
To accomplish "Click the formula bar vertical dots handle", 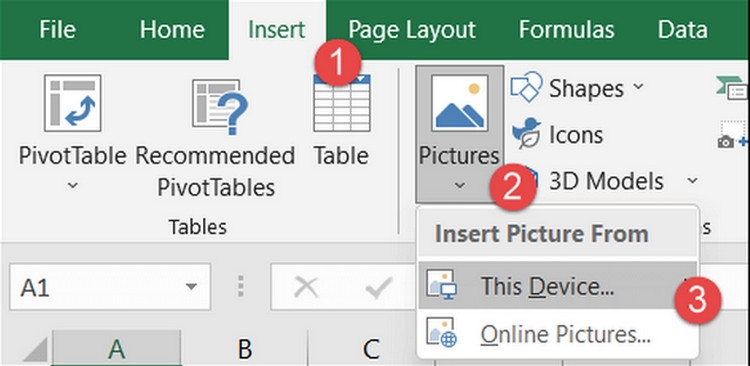I will 241,287.
